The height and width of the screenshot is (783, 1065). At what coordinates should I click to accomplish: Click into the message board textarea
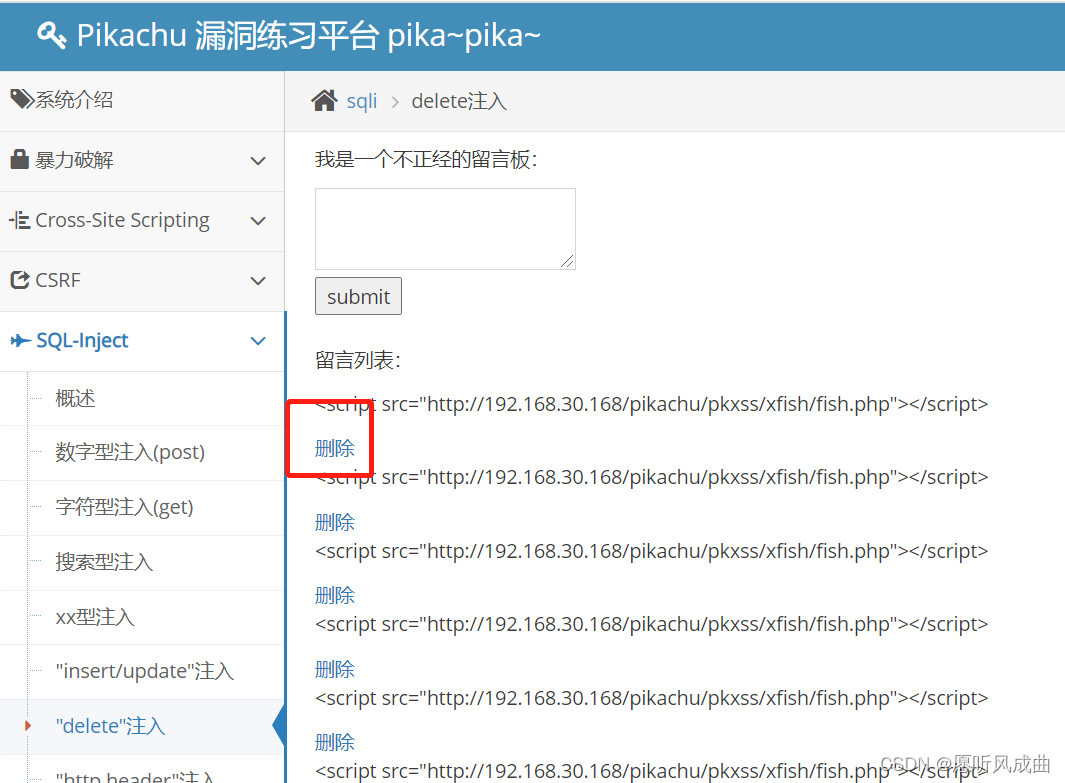(x=445, y=229)
